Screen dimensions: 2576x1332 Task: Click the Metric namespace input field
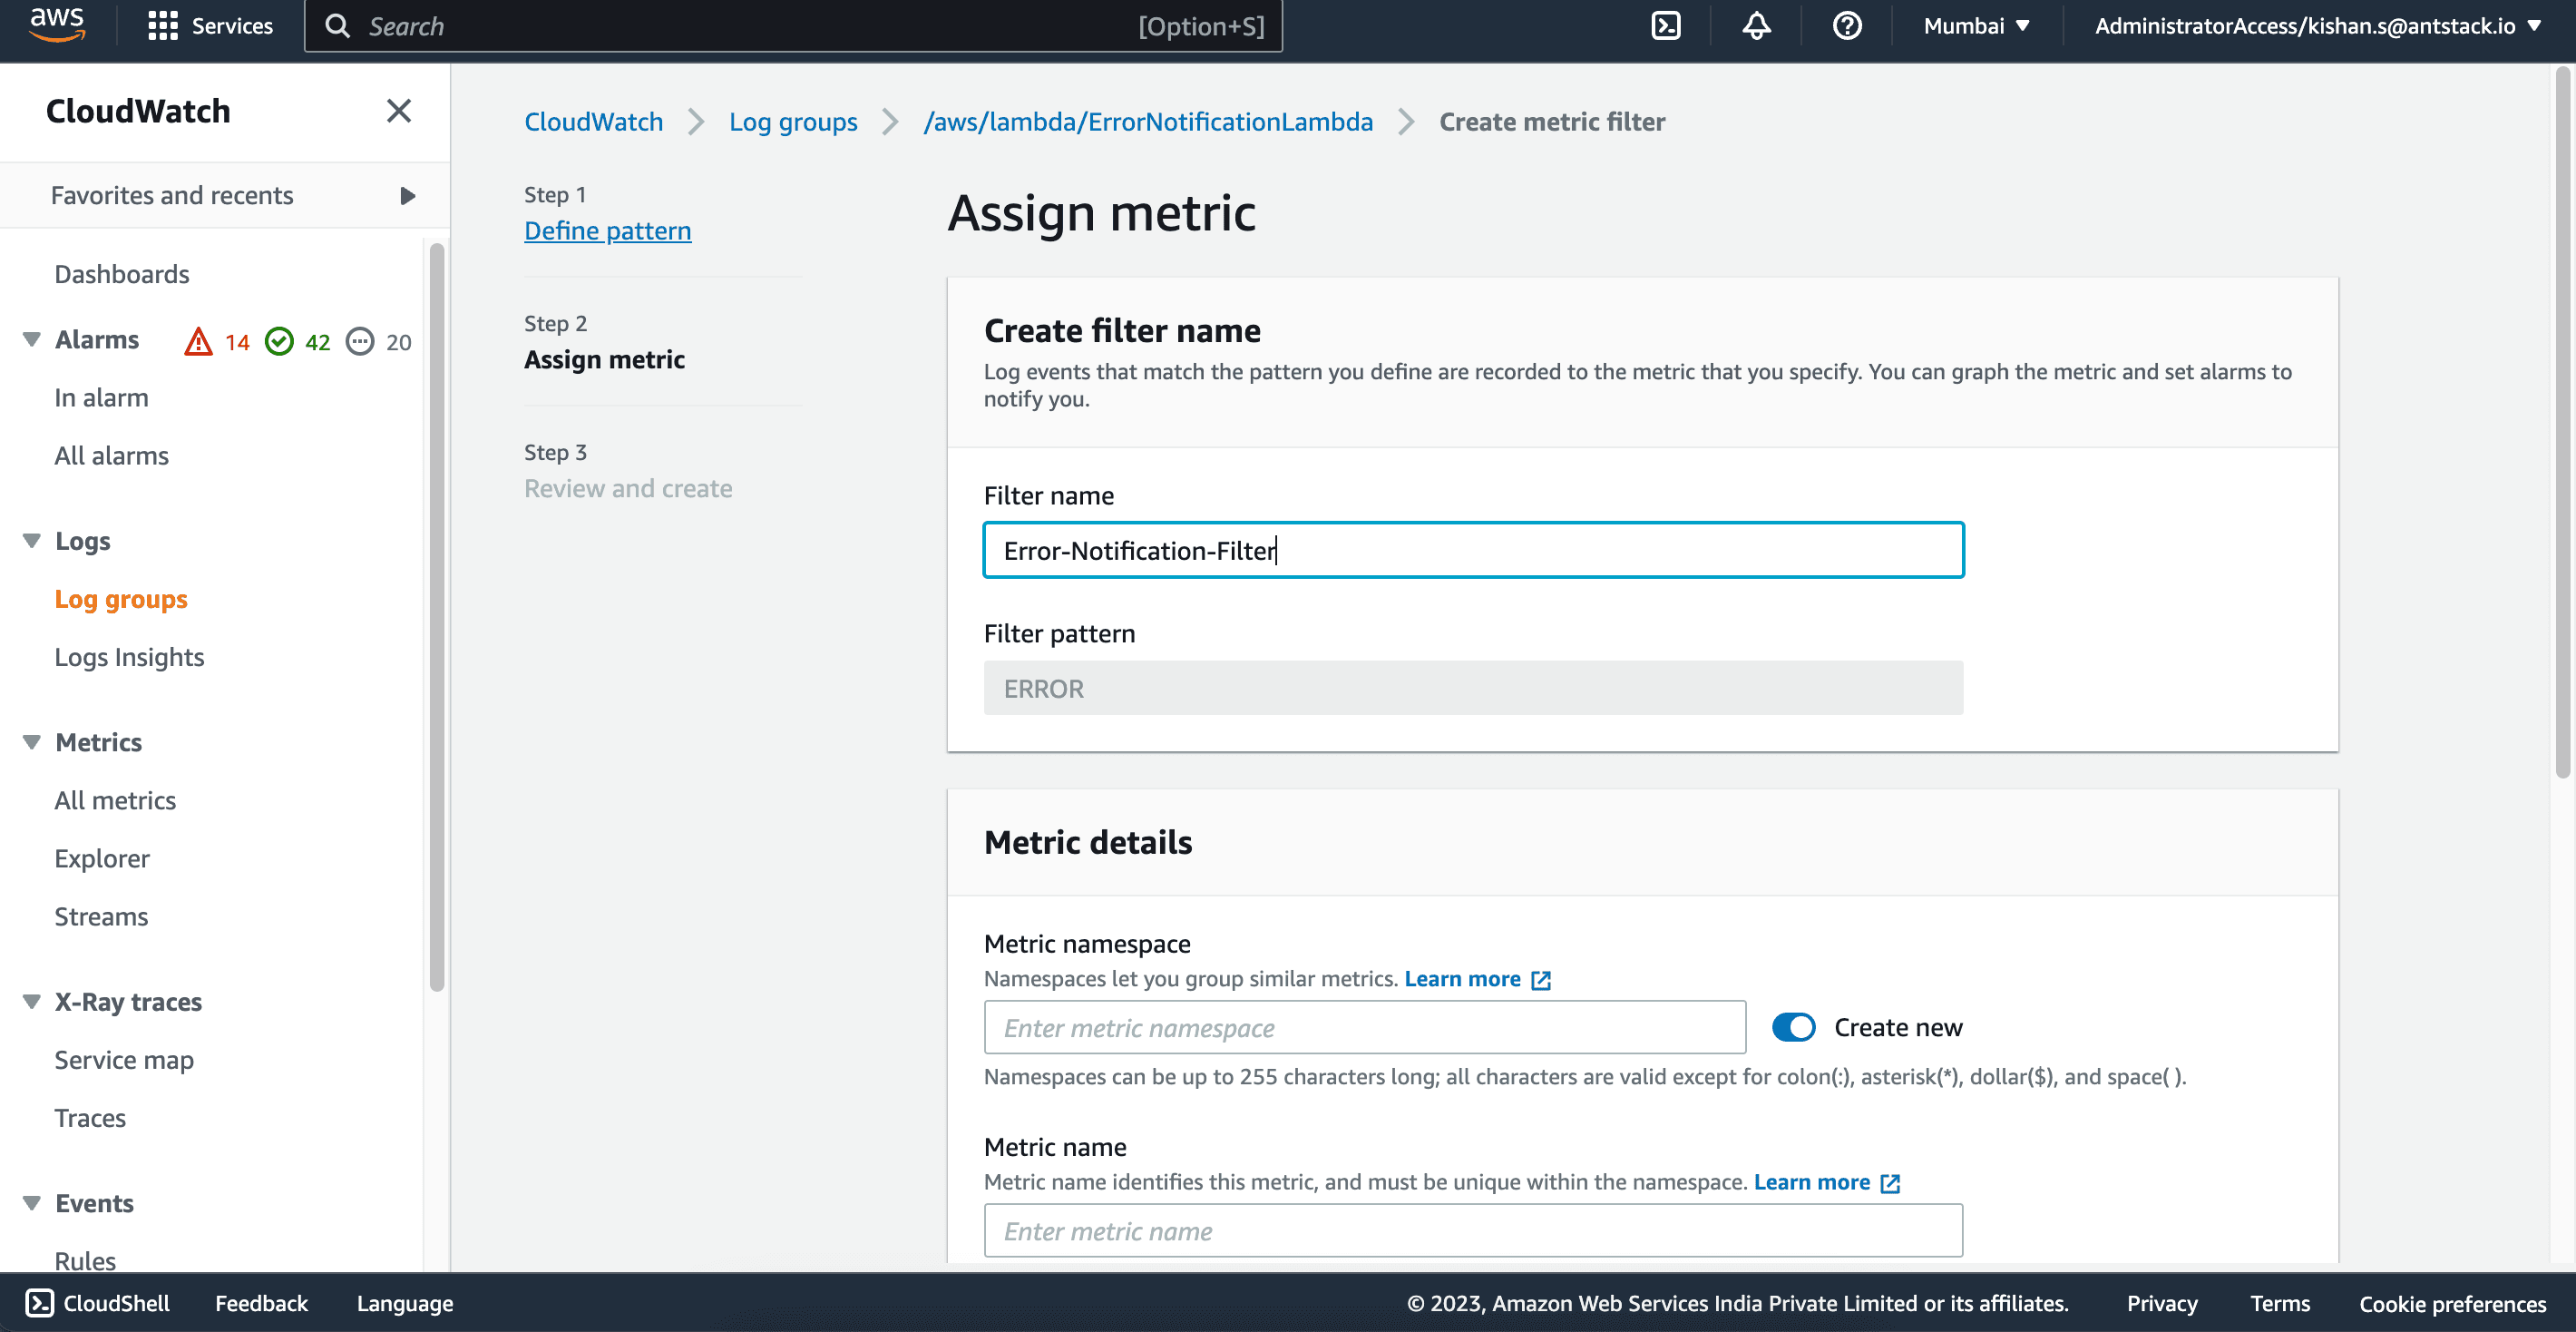[x=1364, y=1027]
